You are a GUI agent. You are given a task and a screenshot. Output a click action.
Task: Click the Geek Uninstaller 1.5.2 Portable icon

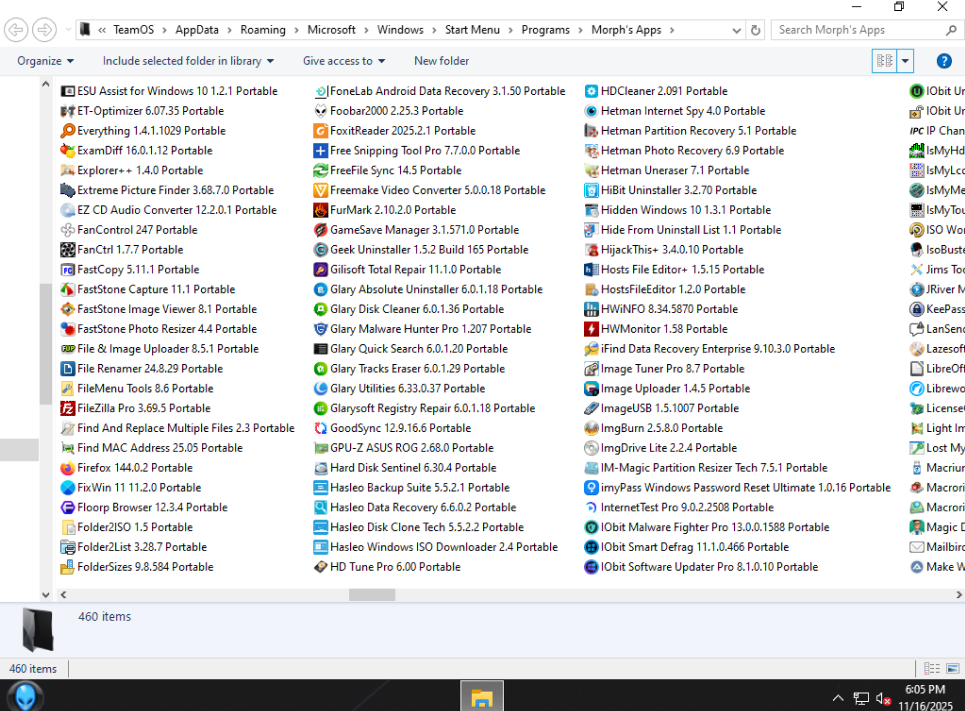click(321, 249)
